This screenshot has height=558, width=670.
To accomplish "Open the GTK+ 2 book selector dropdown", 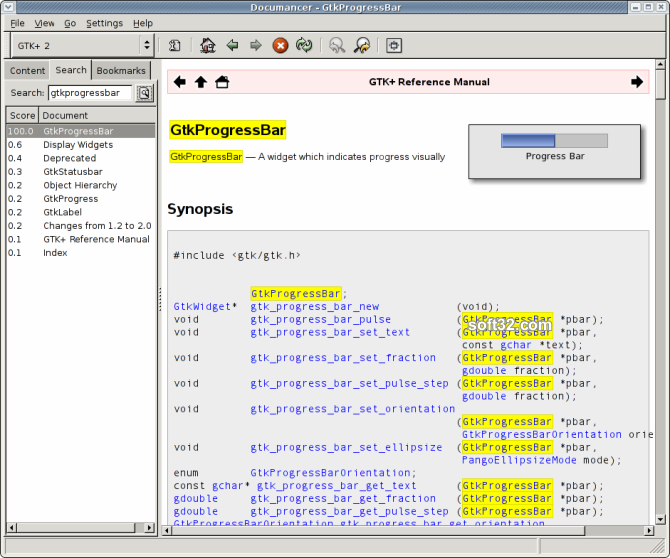I will [82, 45].
